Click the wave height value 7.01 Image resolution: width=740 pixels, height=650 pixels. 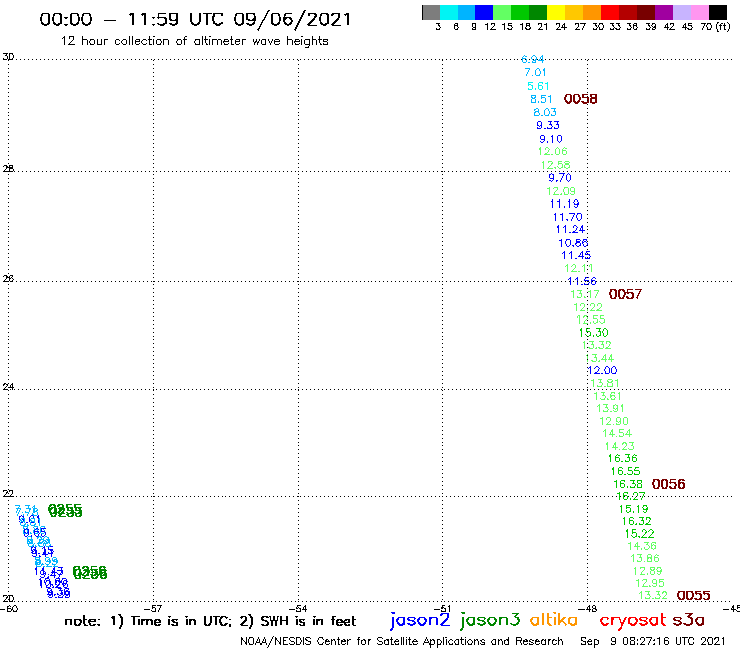535,73
